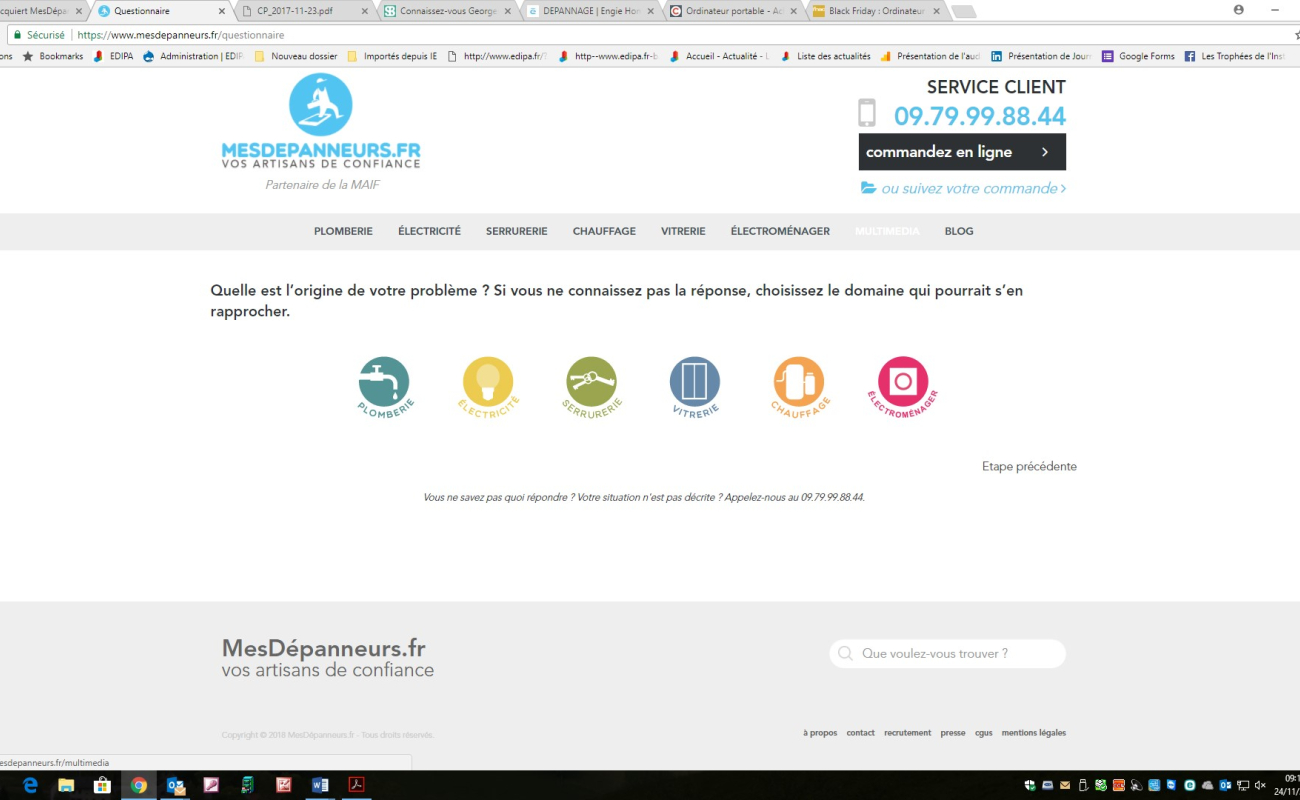The width and height of the screenshot is (1300, 800).
Task: Select VITRERIE in the navigation bar
Action: click(x=683, y=231)
